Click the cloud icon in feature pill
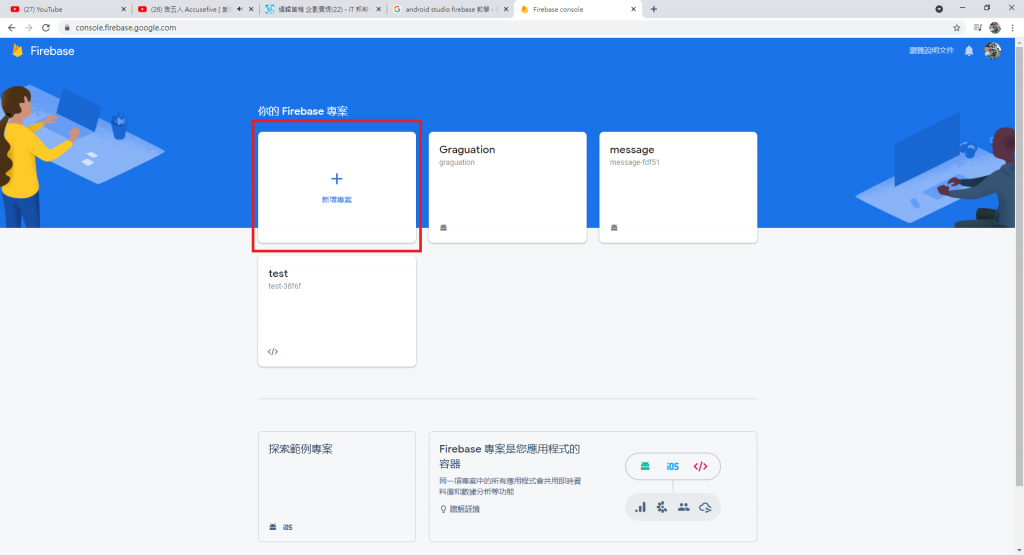 pyautogui.click(x=705, y=507)
